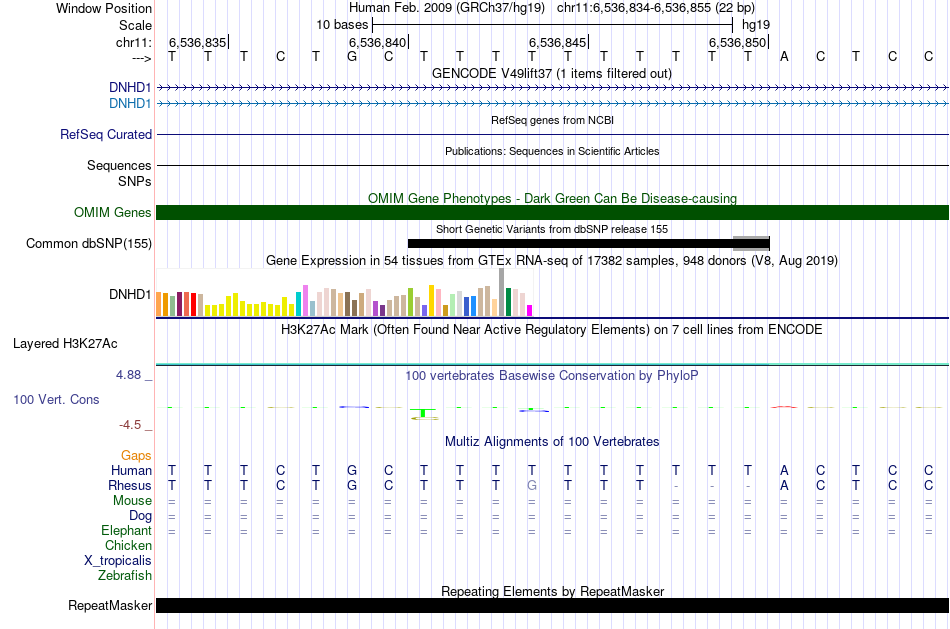The height and width of the screenshot is (629, 950).
Task: Click the Dog species label
Action: click(140, 516)
